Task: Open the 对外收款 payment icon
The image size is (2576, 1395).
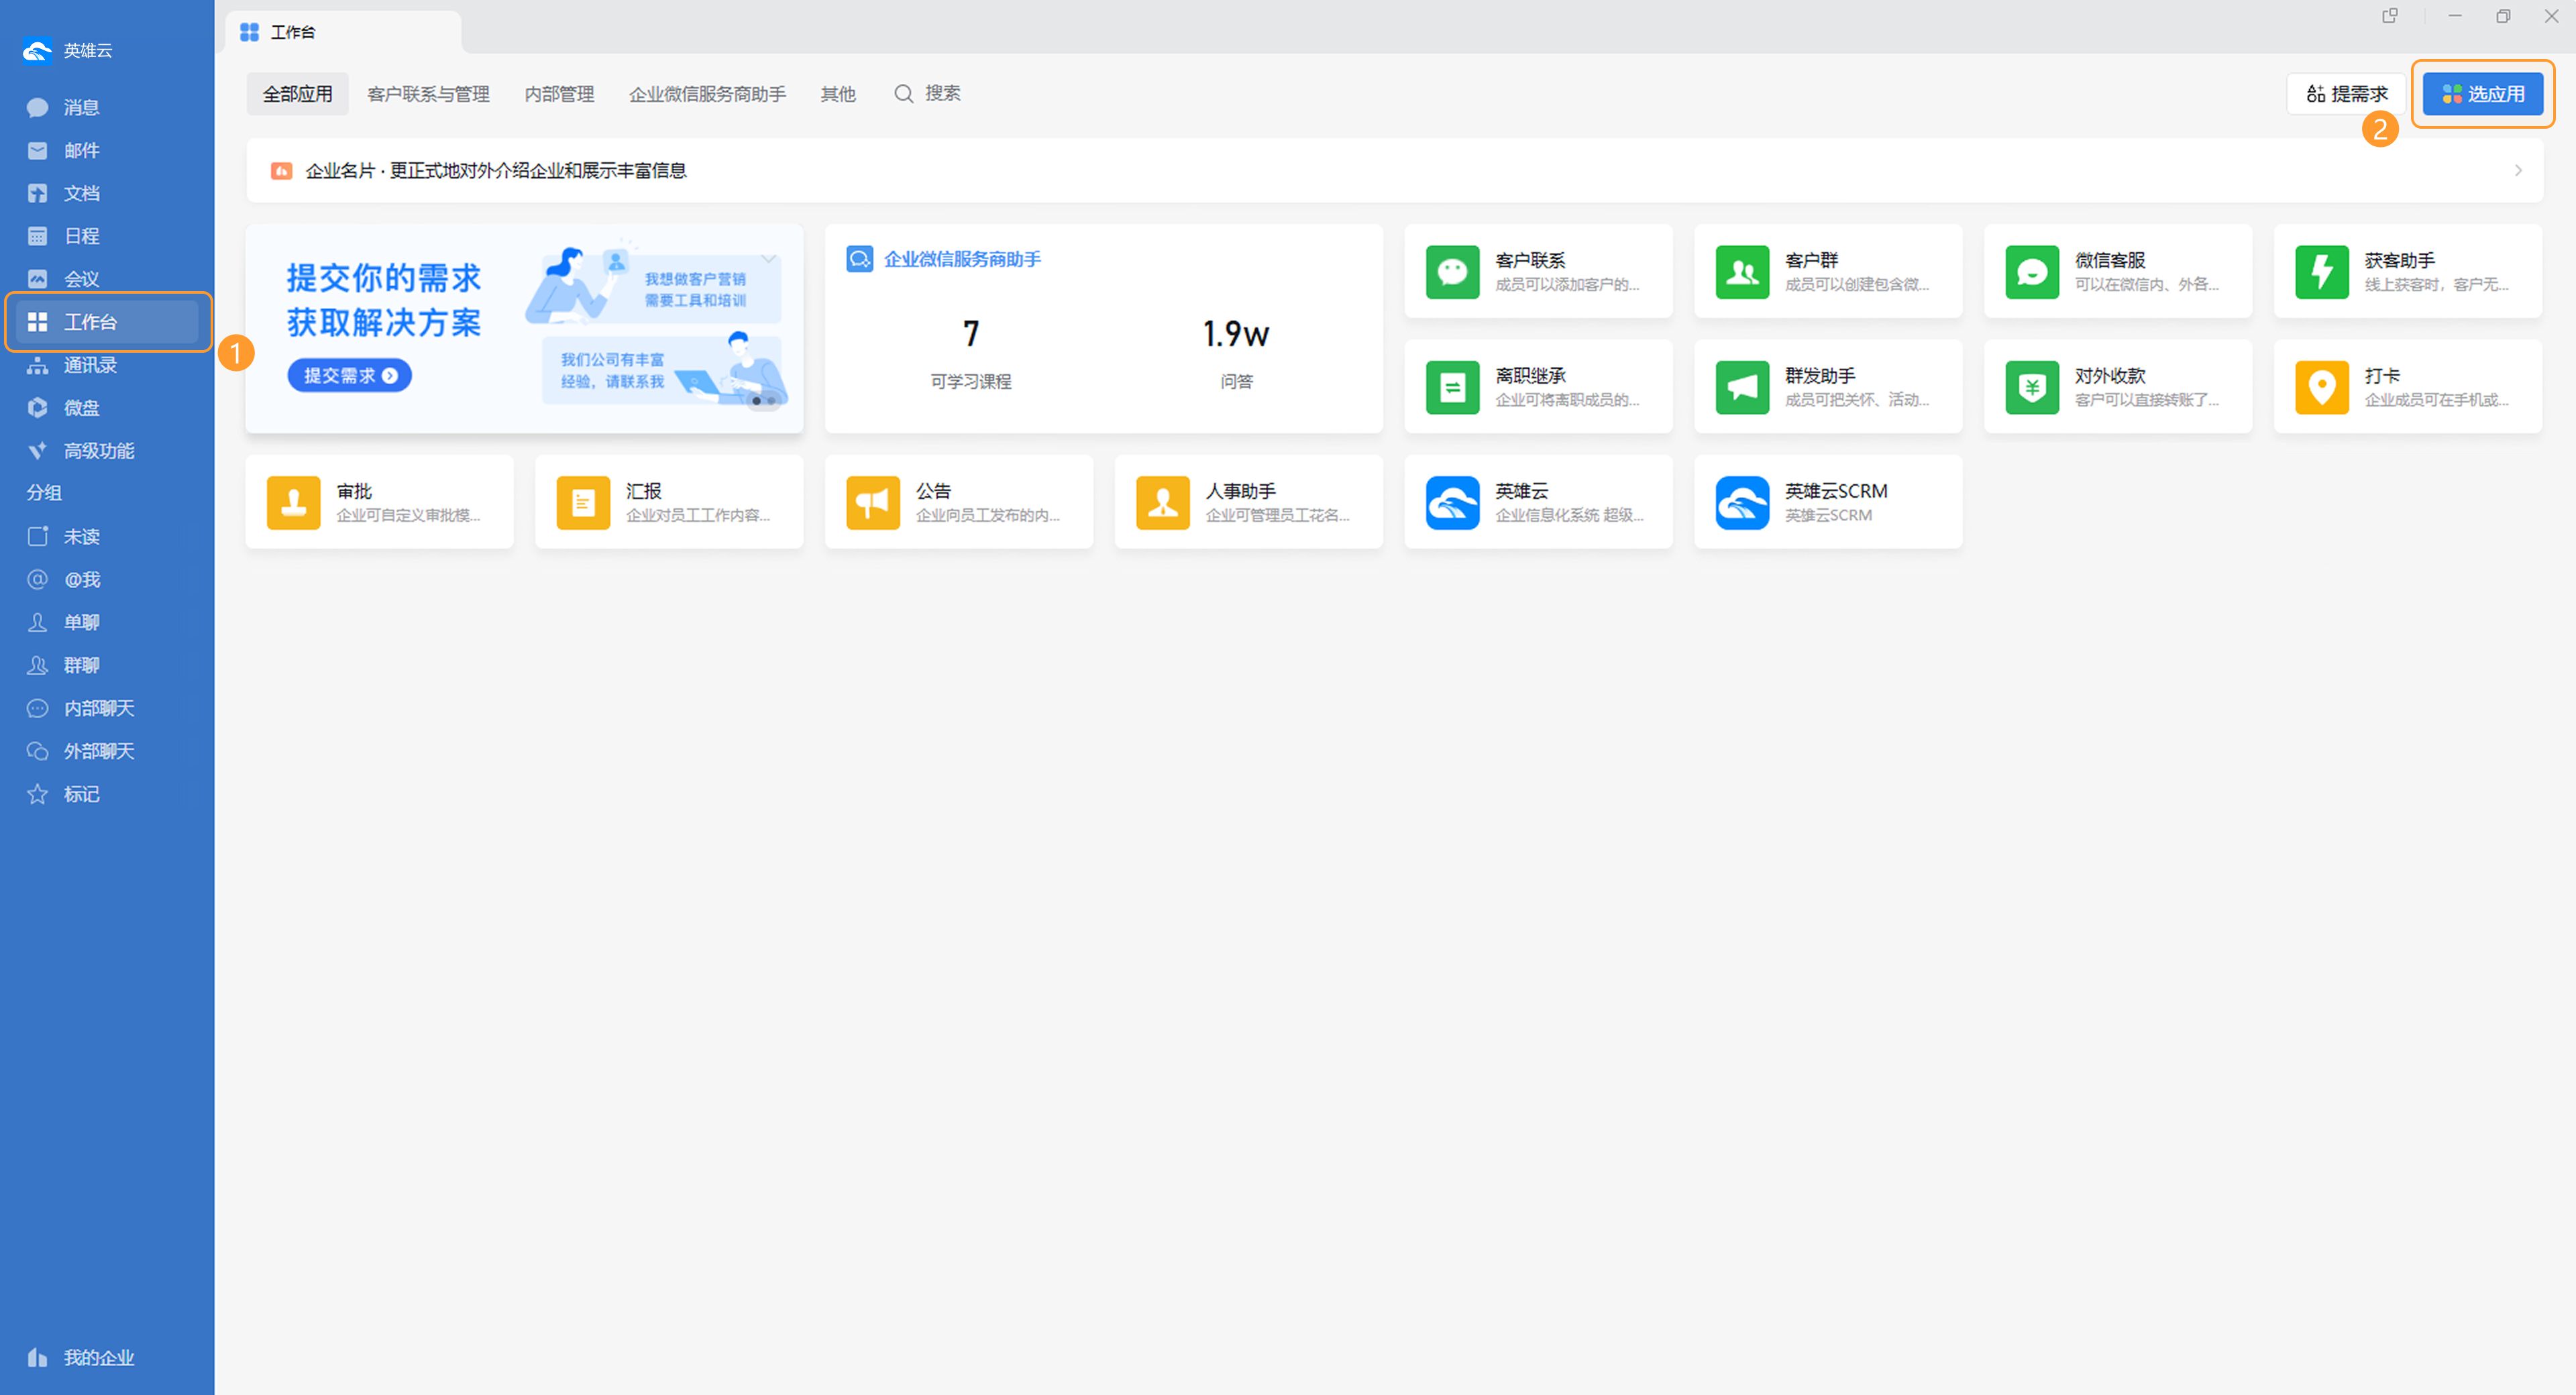Action: click(2031, 387)
